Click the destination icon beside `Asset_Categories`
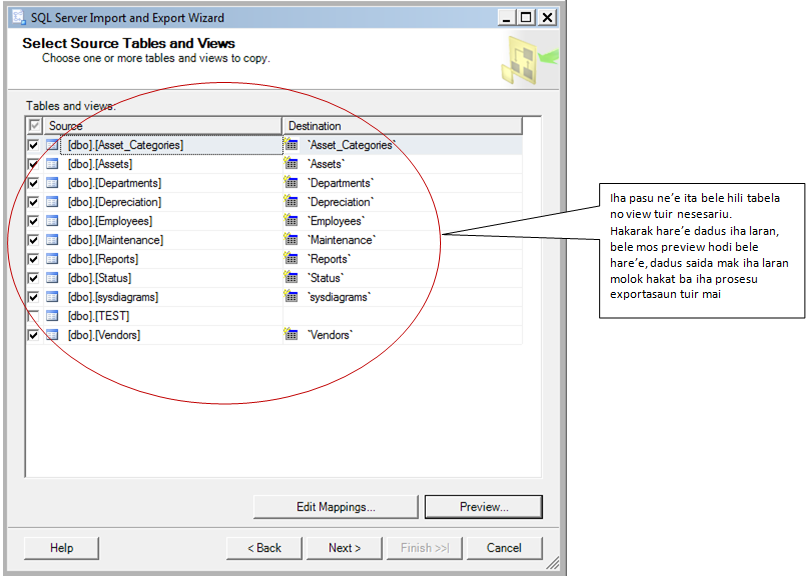Screen dimensions: 809x580 click(x=291, y=144)
